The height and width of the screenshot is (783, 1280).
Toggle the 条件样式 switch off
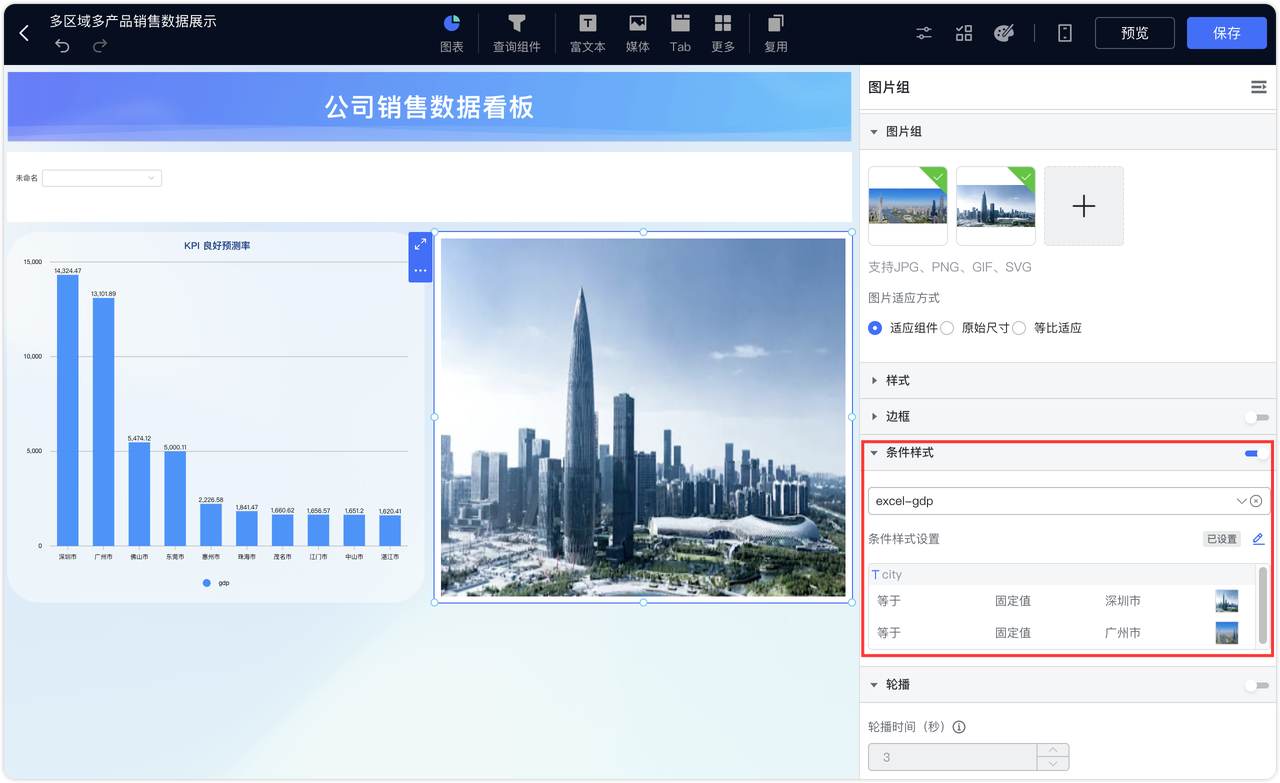[1257, 453]
